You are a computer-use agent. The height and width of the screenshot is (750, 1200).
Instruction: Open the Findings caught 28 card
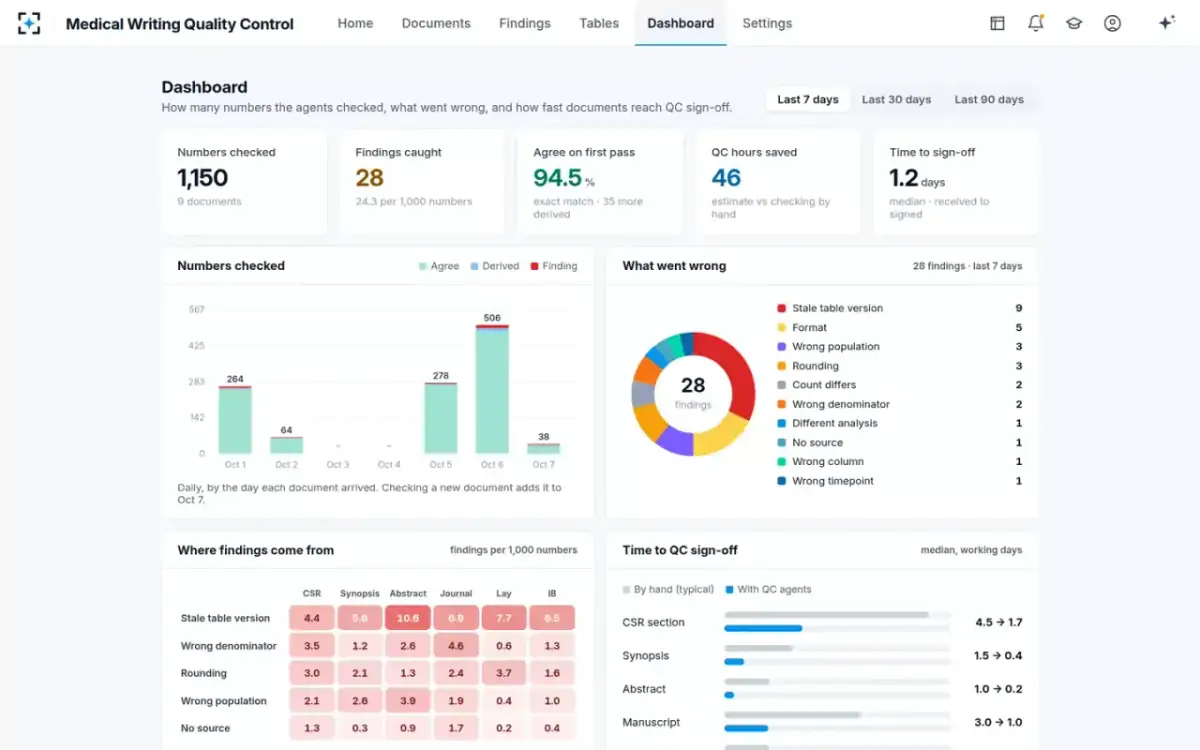point(422,182)
